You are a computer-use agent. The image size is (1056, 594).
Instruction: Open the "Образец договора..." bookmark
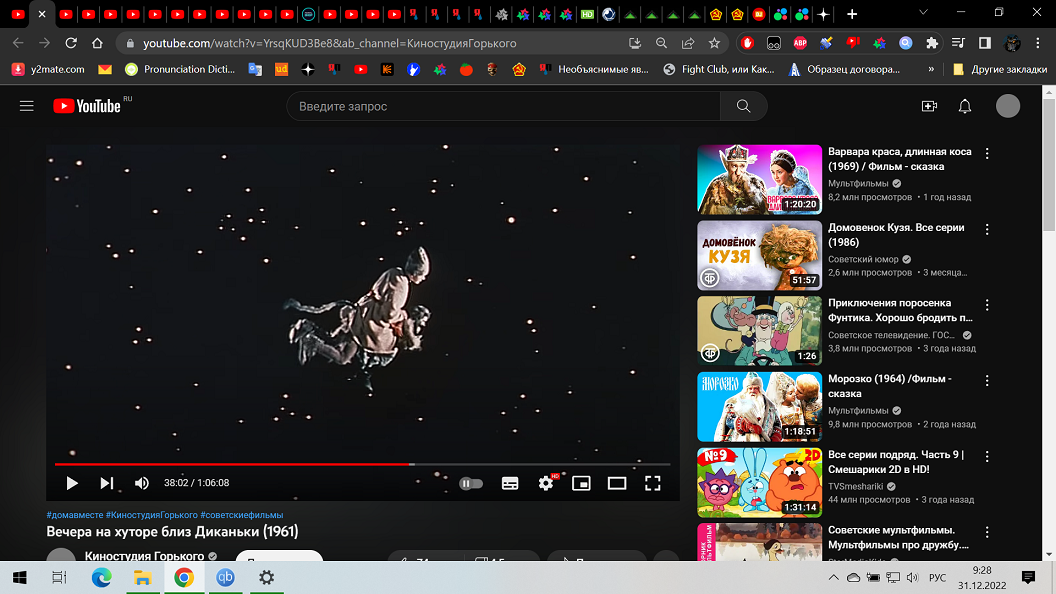[x=844, y=69]
